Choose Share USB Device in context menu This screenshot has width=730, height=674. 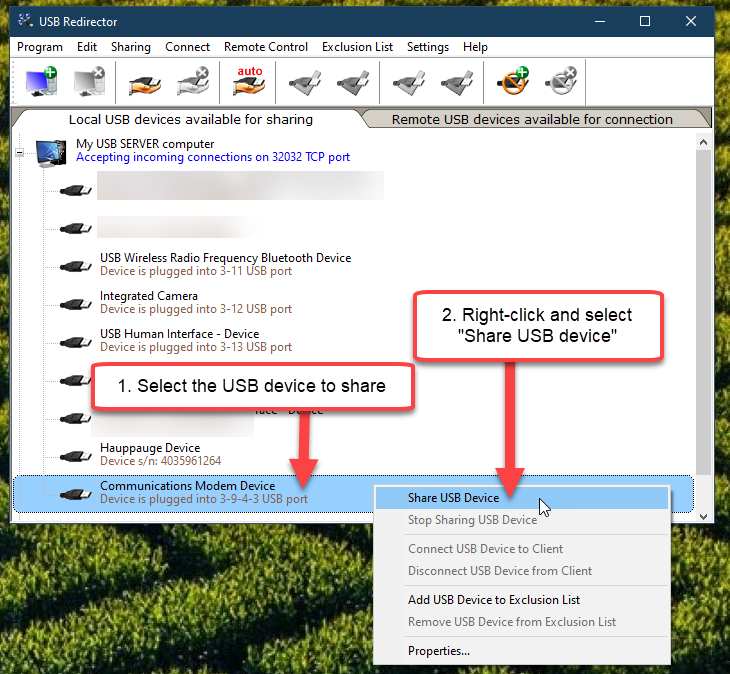coord(453,498)
